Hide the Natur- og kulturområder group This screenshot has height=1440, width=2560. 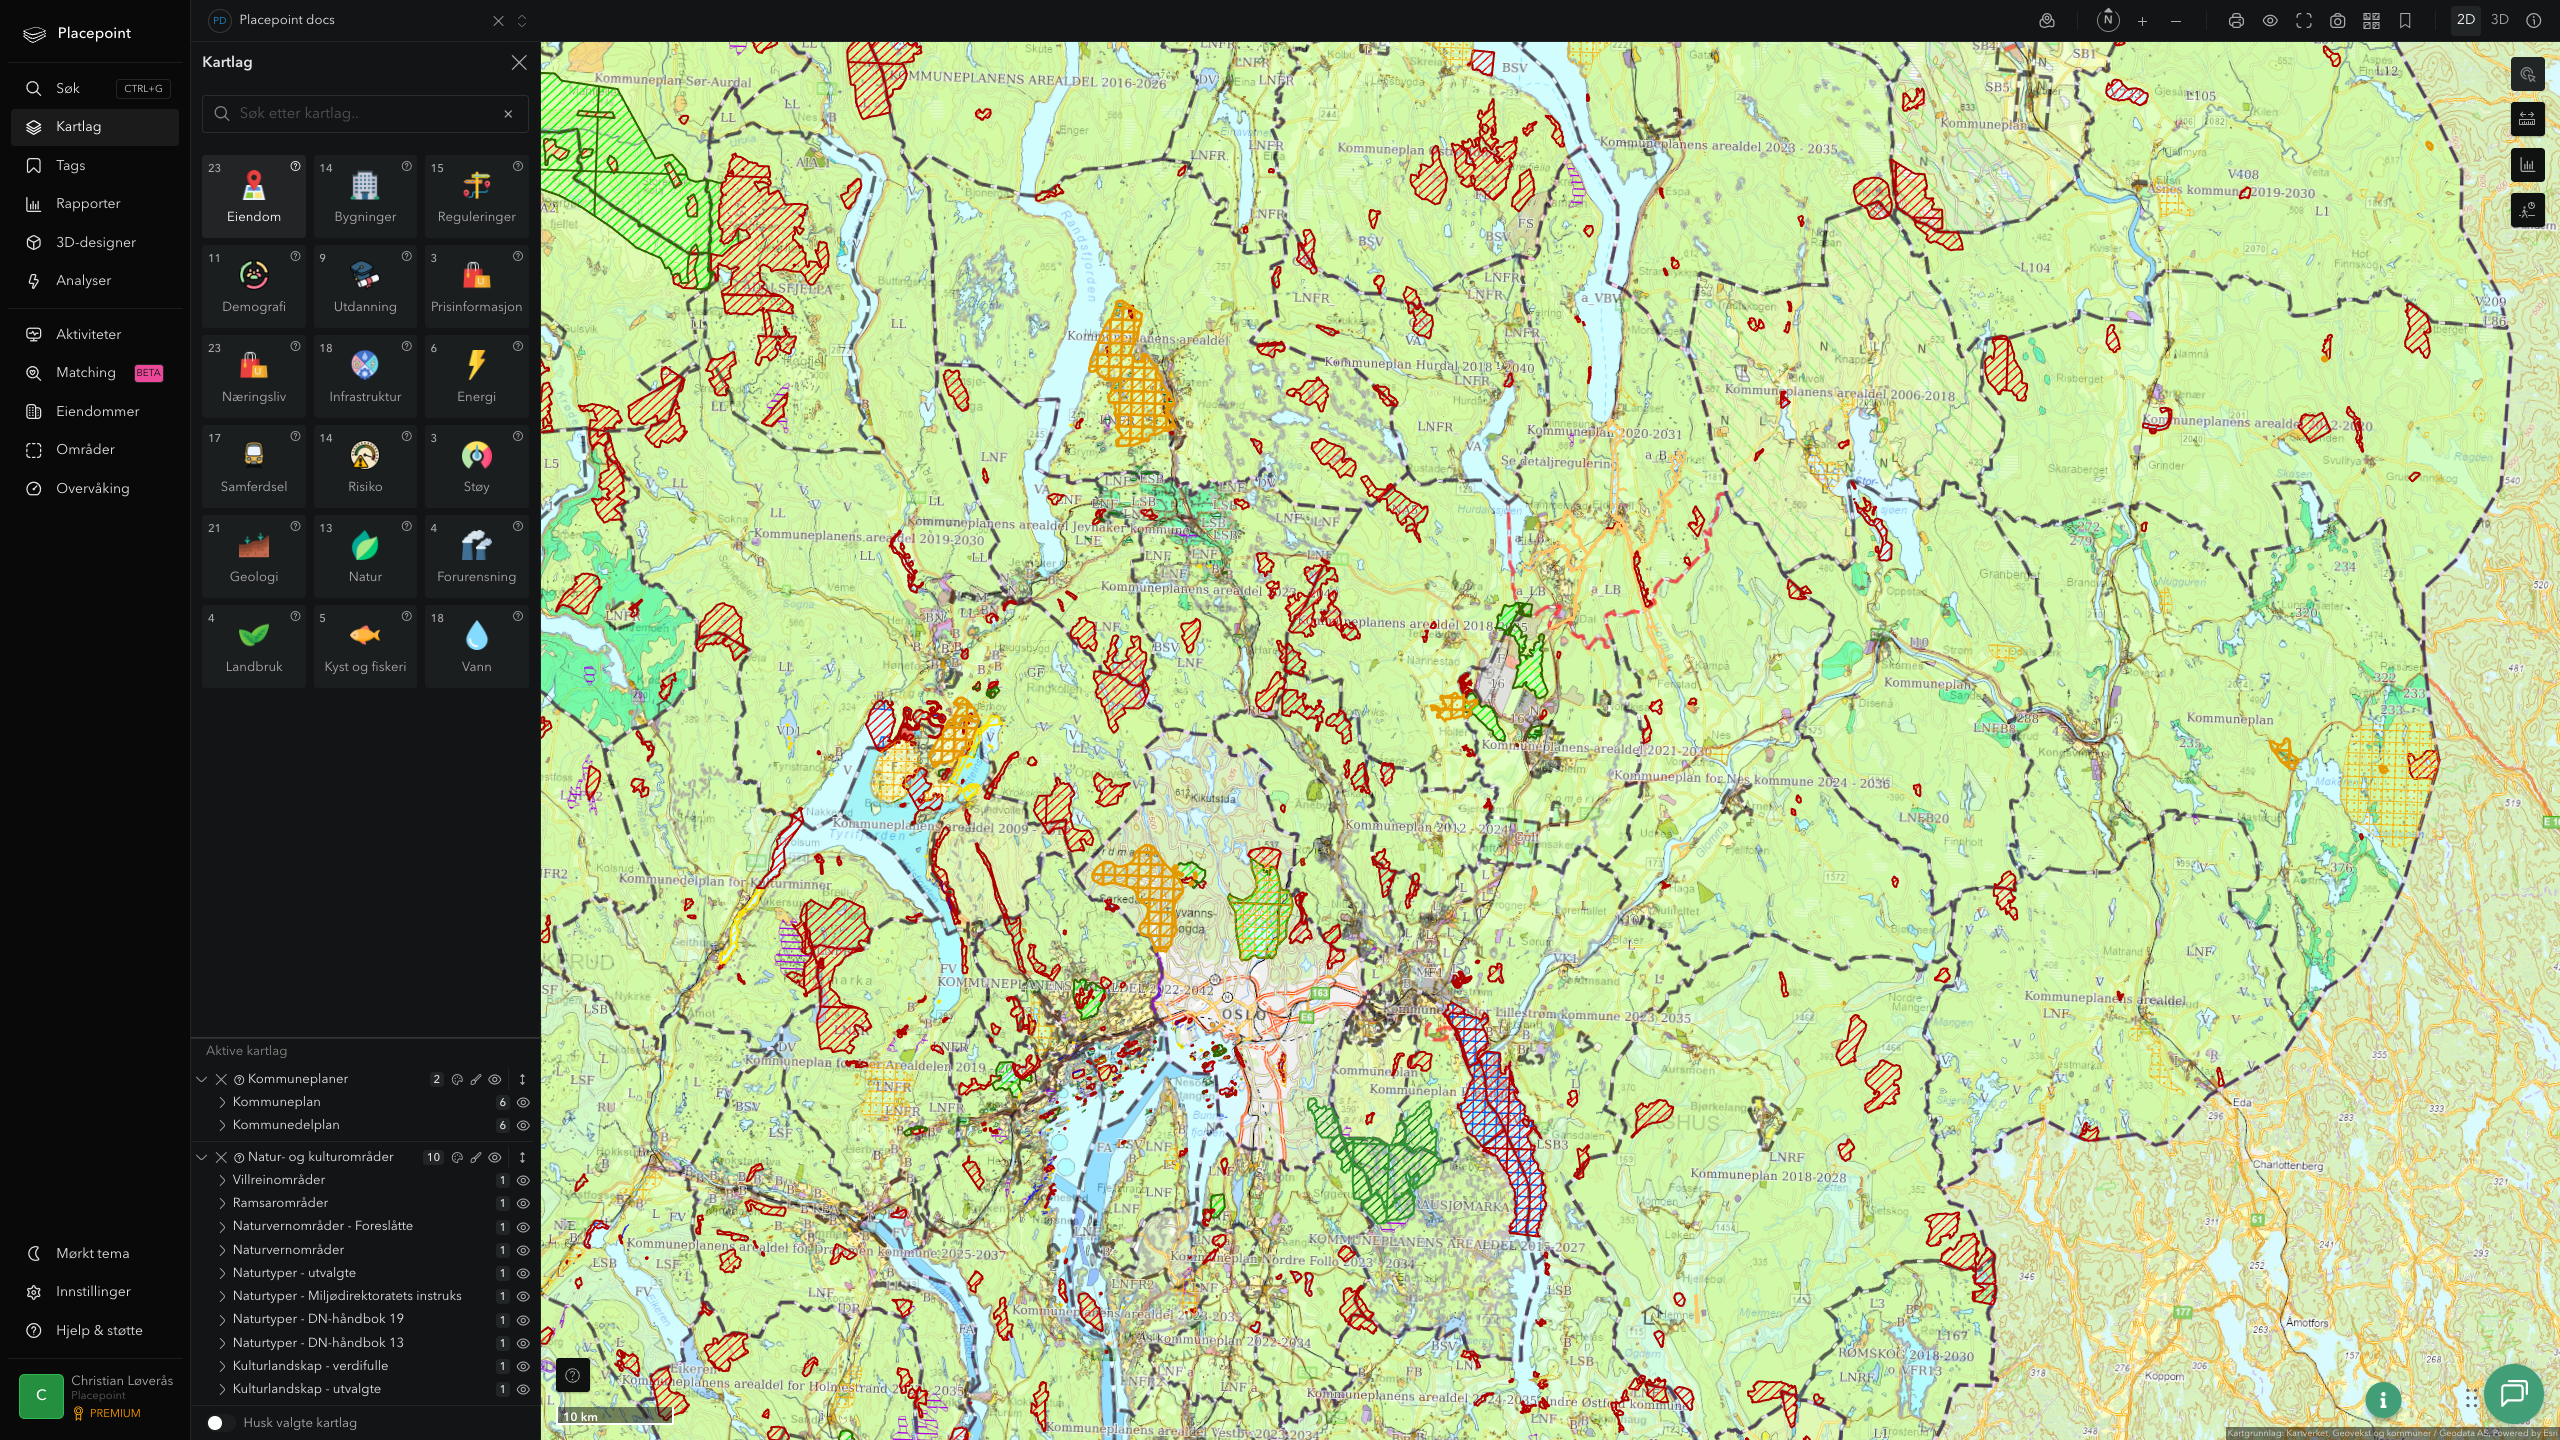click(494, 1158)
